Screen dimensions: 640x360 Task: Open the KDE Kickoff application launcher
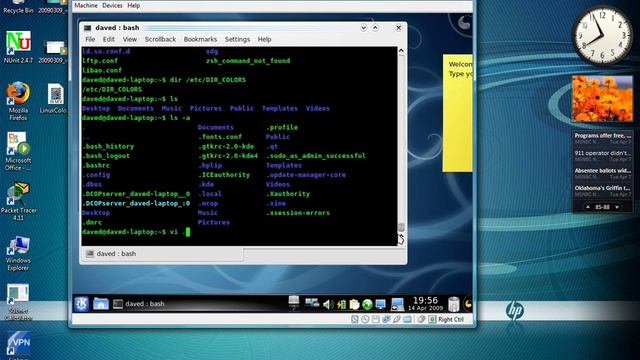point(81,304)
